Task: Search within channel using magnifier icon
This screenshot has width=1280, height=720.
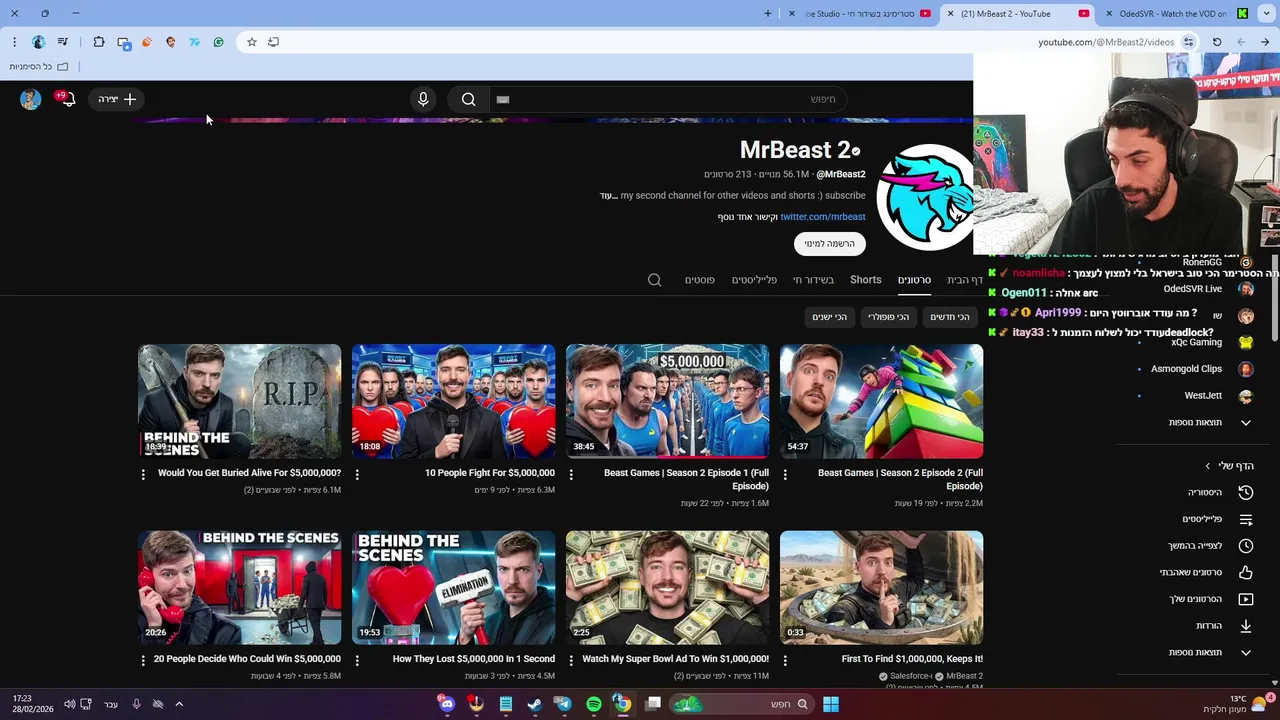Action: (654, 280)
